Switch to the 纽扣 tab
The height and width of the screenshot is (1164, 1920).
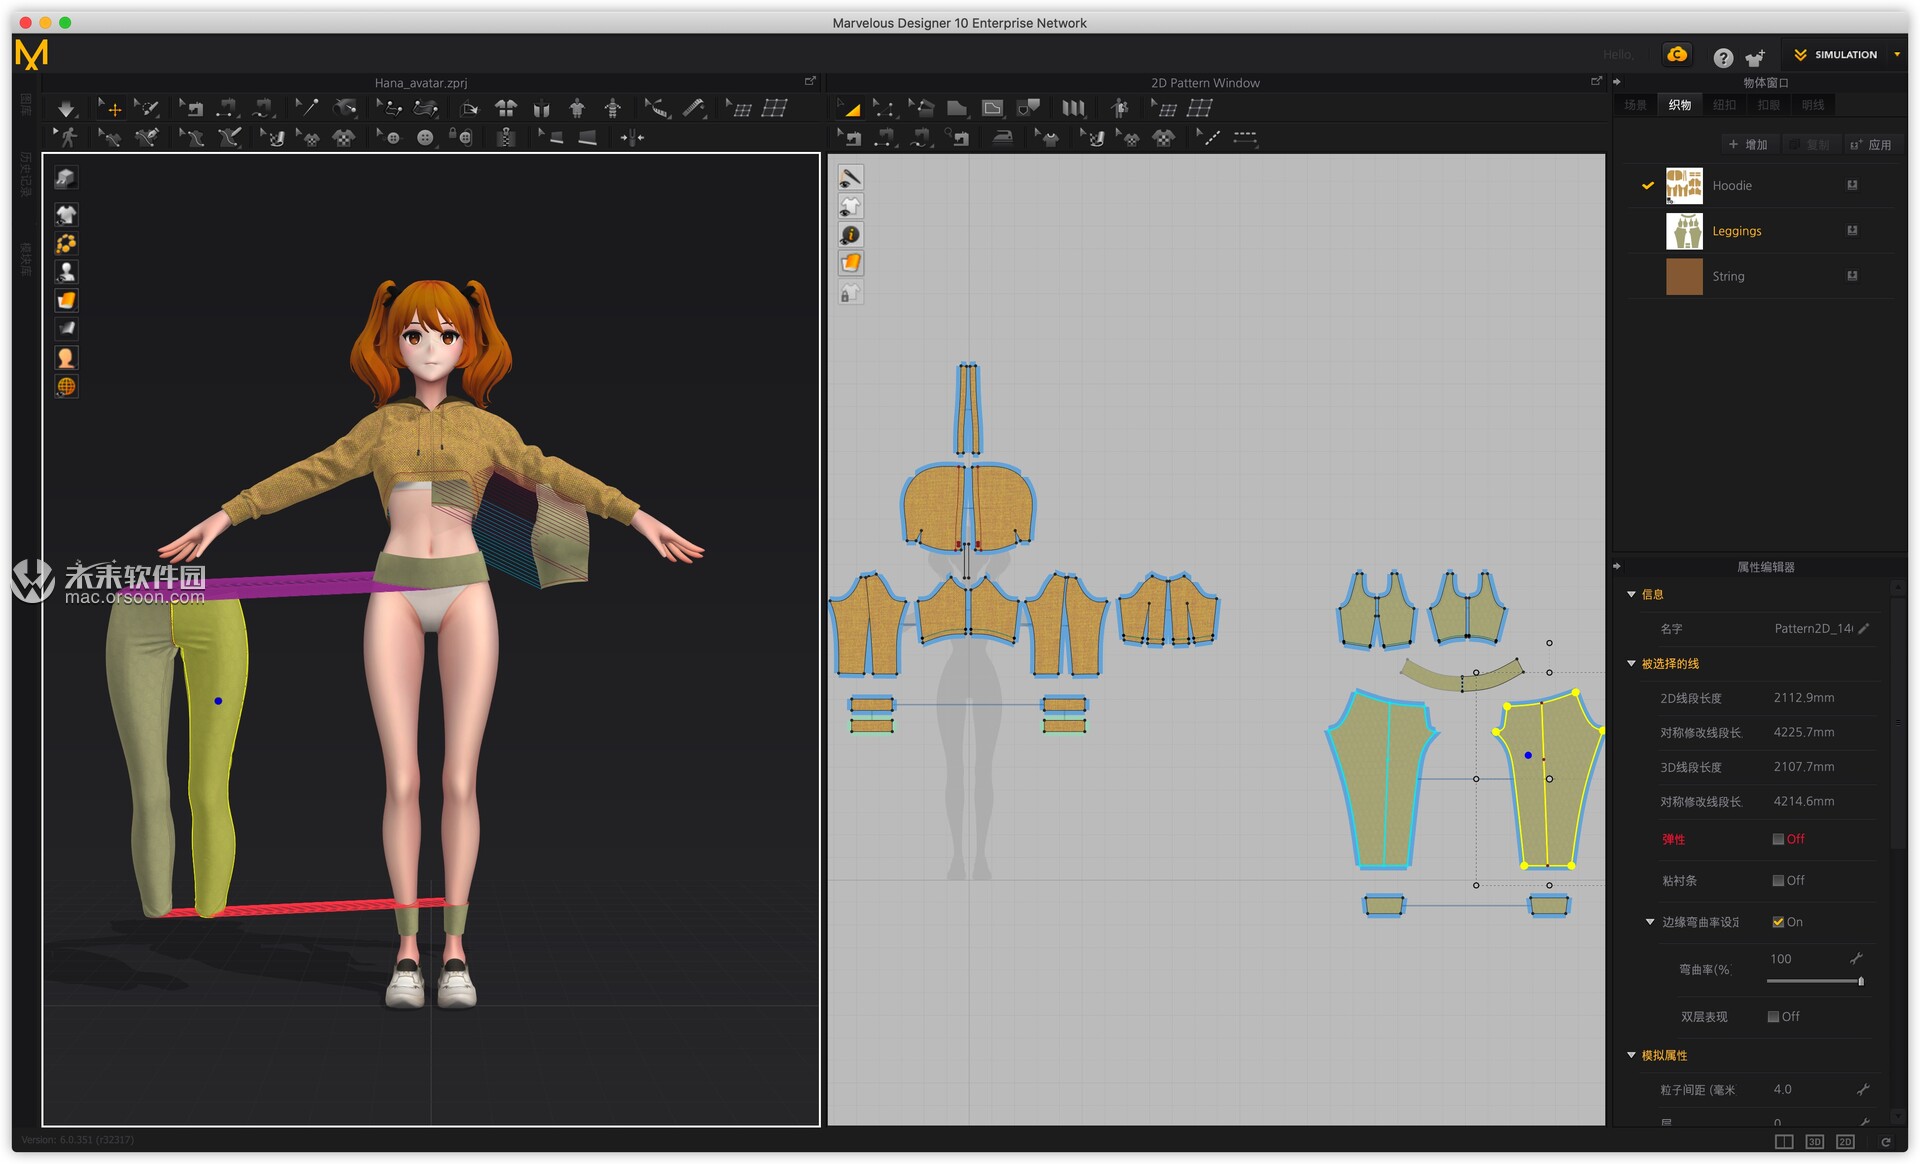1724,105
